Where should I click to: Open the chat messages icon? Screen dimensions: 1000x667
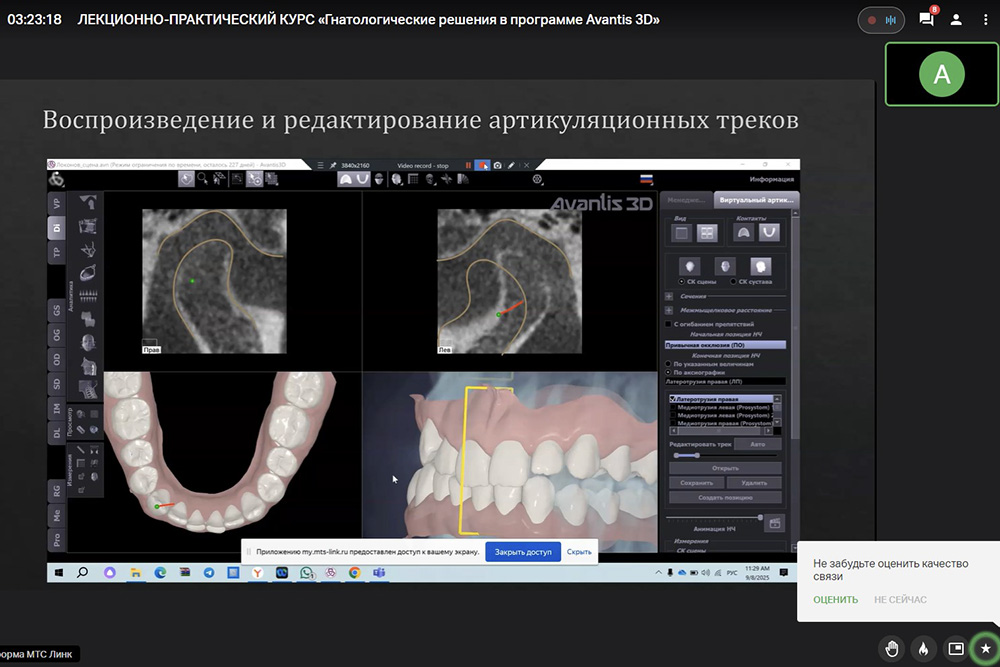[x=926, y=19]
